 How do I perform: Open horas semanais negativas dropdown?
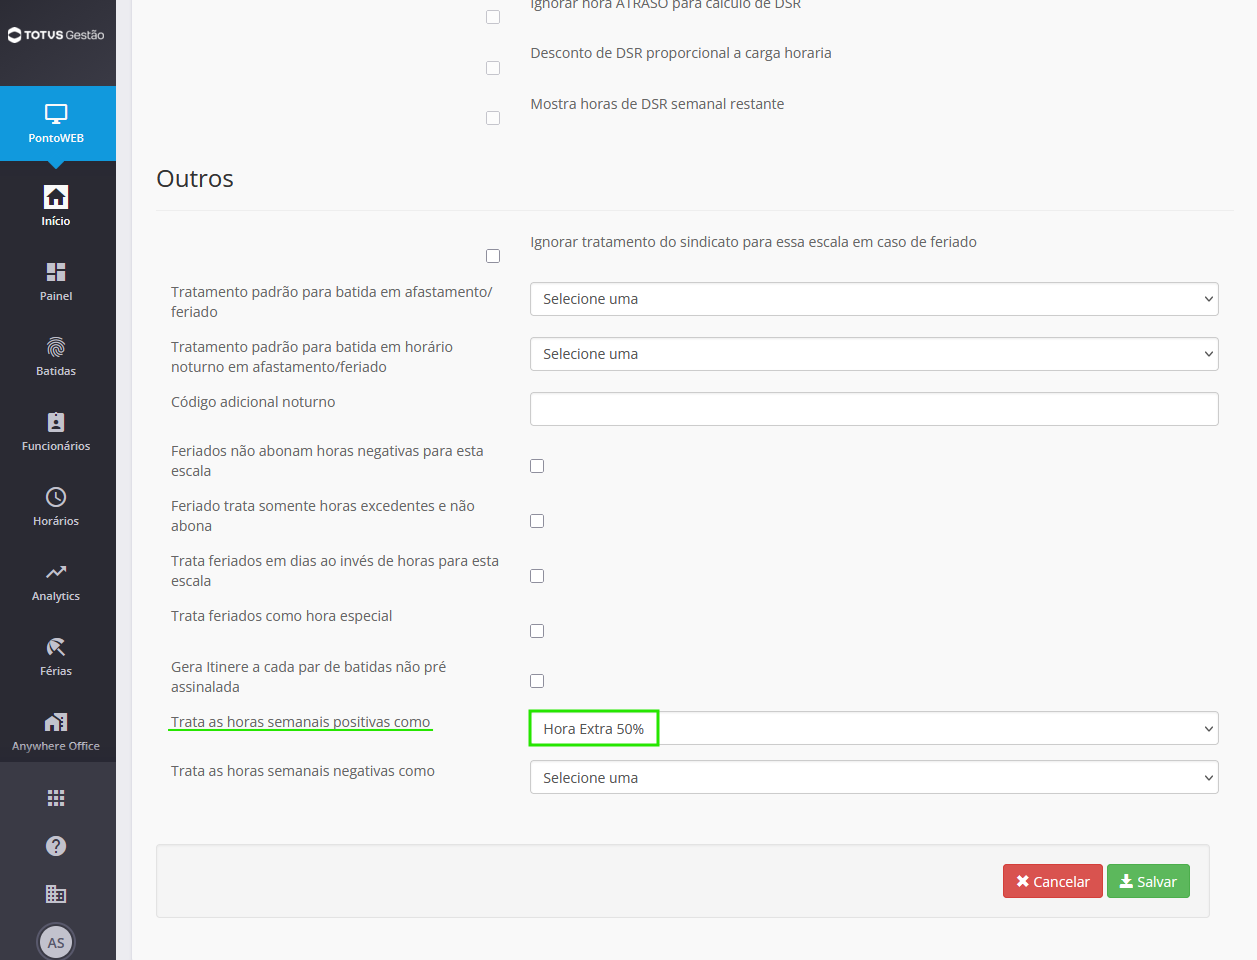[874, 778]
